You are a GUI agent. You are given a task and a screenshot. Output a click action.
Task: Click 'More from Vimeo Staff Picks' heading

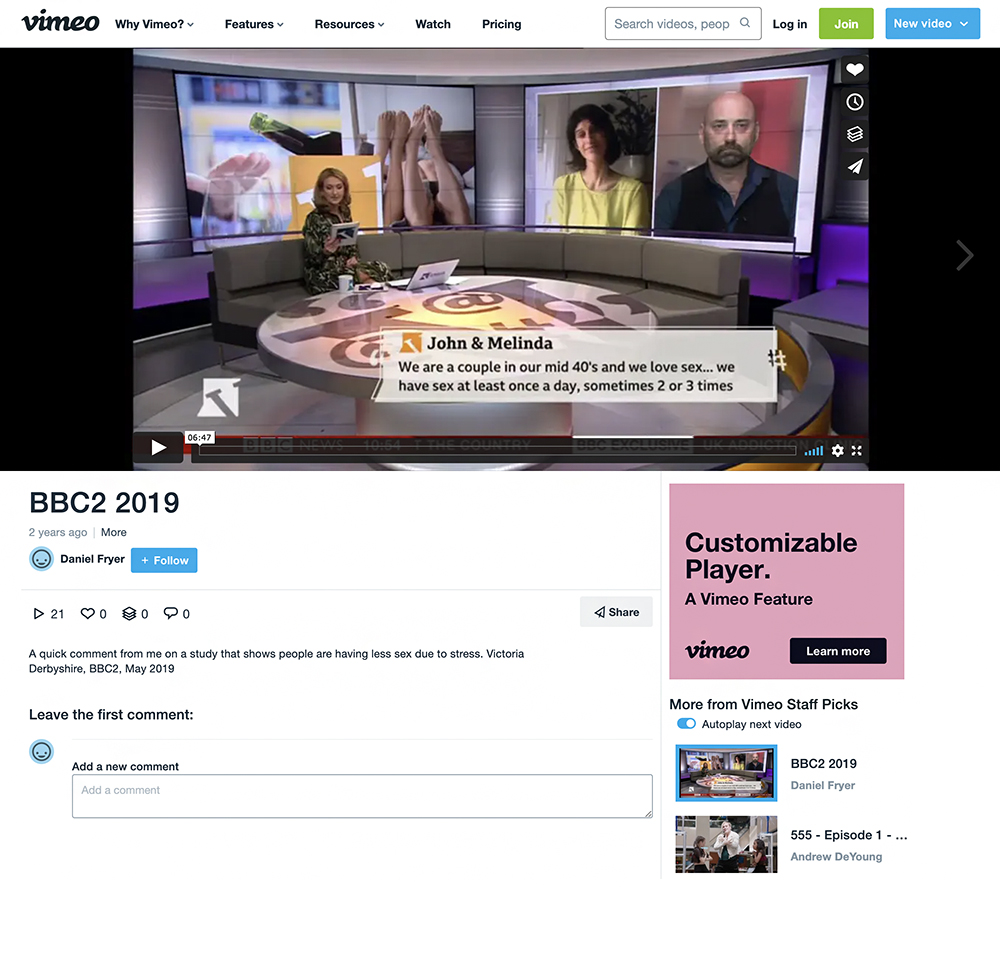(x=763, y=704)
